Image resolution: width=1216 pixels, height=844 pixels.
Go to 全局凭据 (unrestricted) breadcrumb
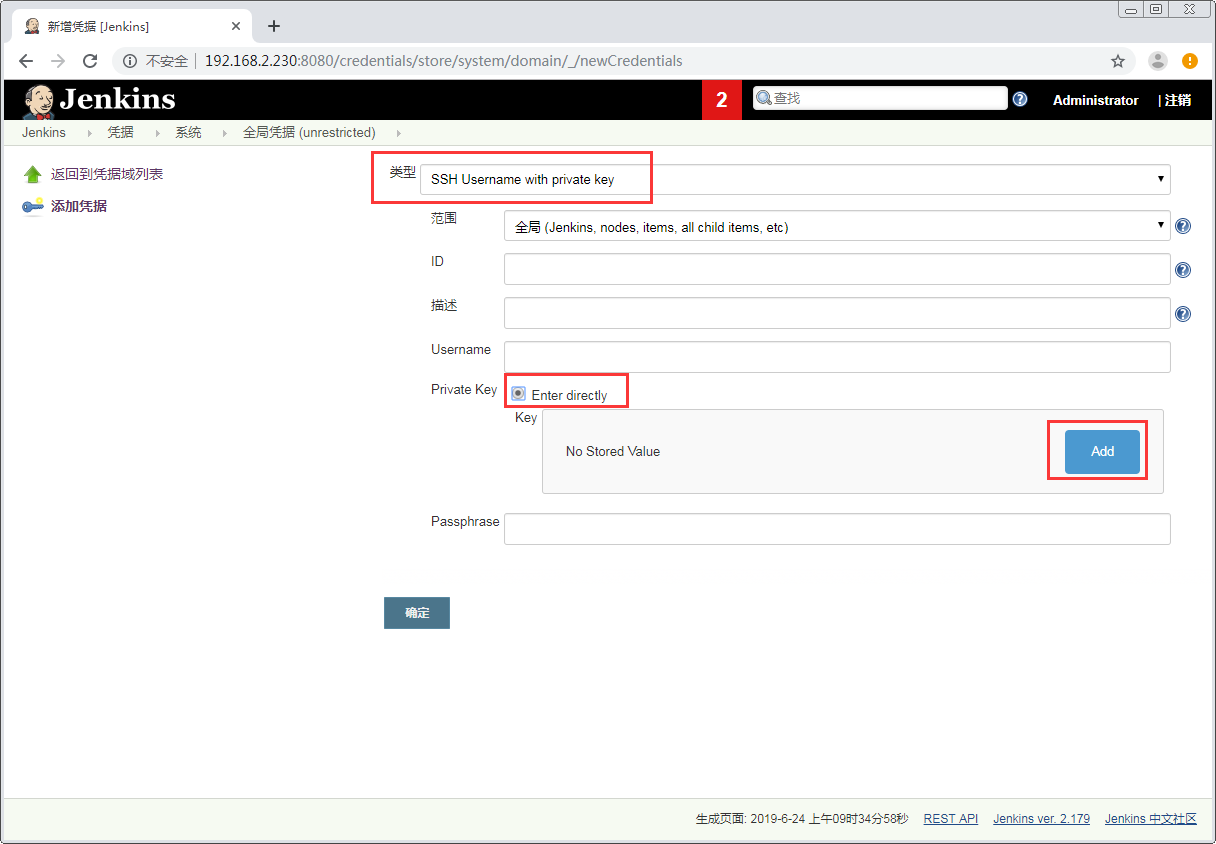tap(309, 132)
